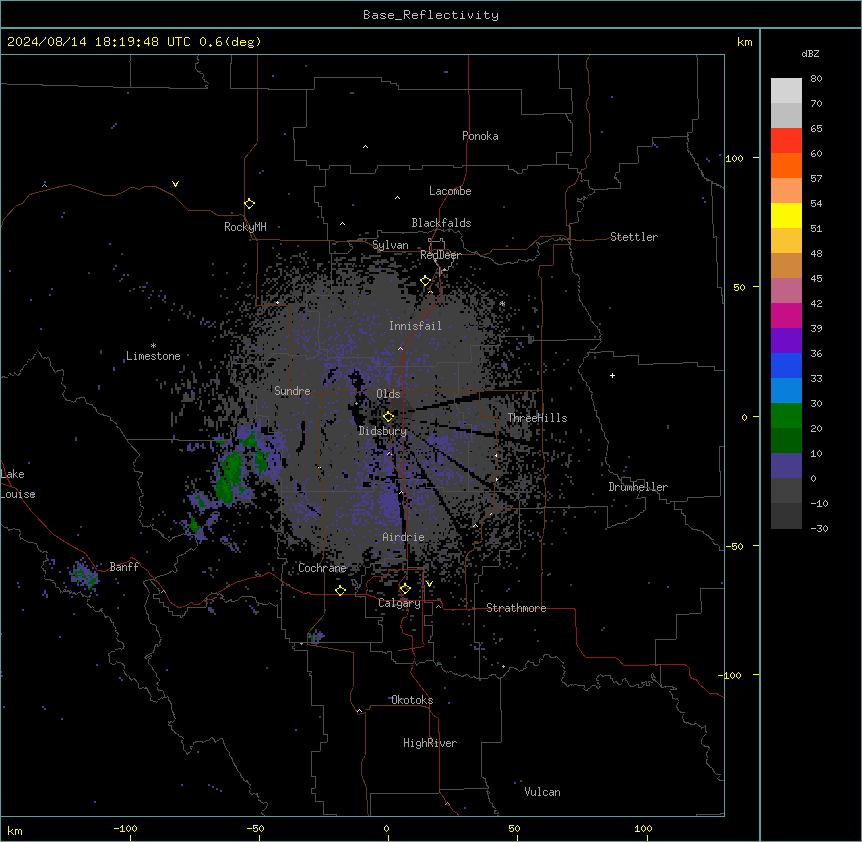Click the Calgary label

(x=399, y=603)
